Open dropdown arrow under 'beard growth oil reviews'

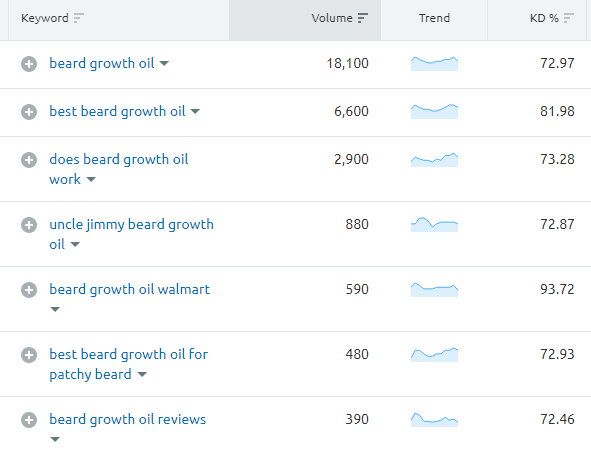pyautogui.click(x=55, y=440)
